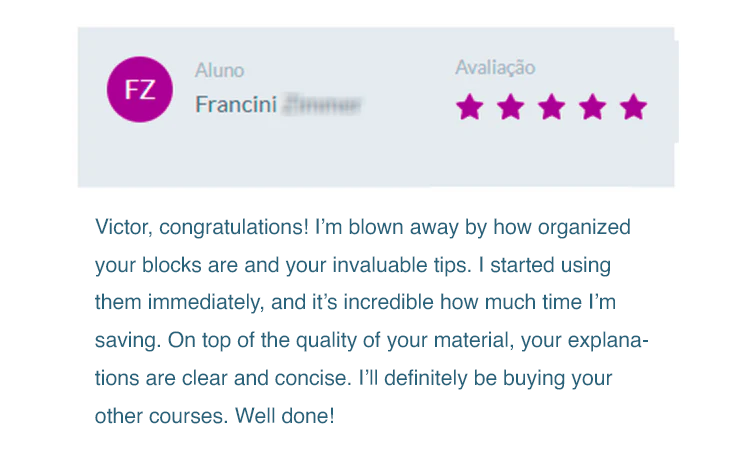Click the FZ avatar circle
Image resolution: width=750 pixels, height=457 pixels.
coord(140,89)
